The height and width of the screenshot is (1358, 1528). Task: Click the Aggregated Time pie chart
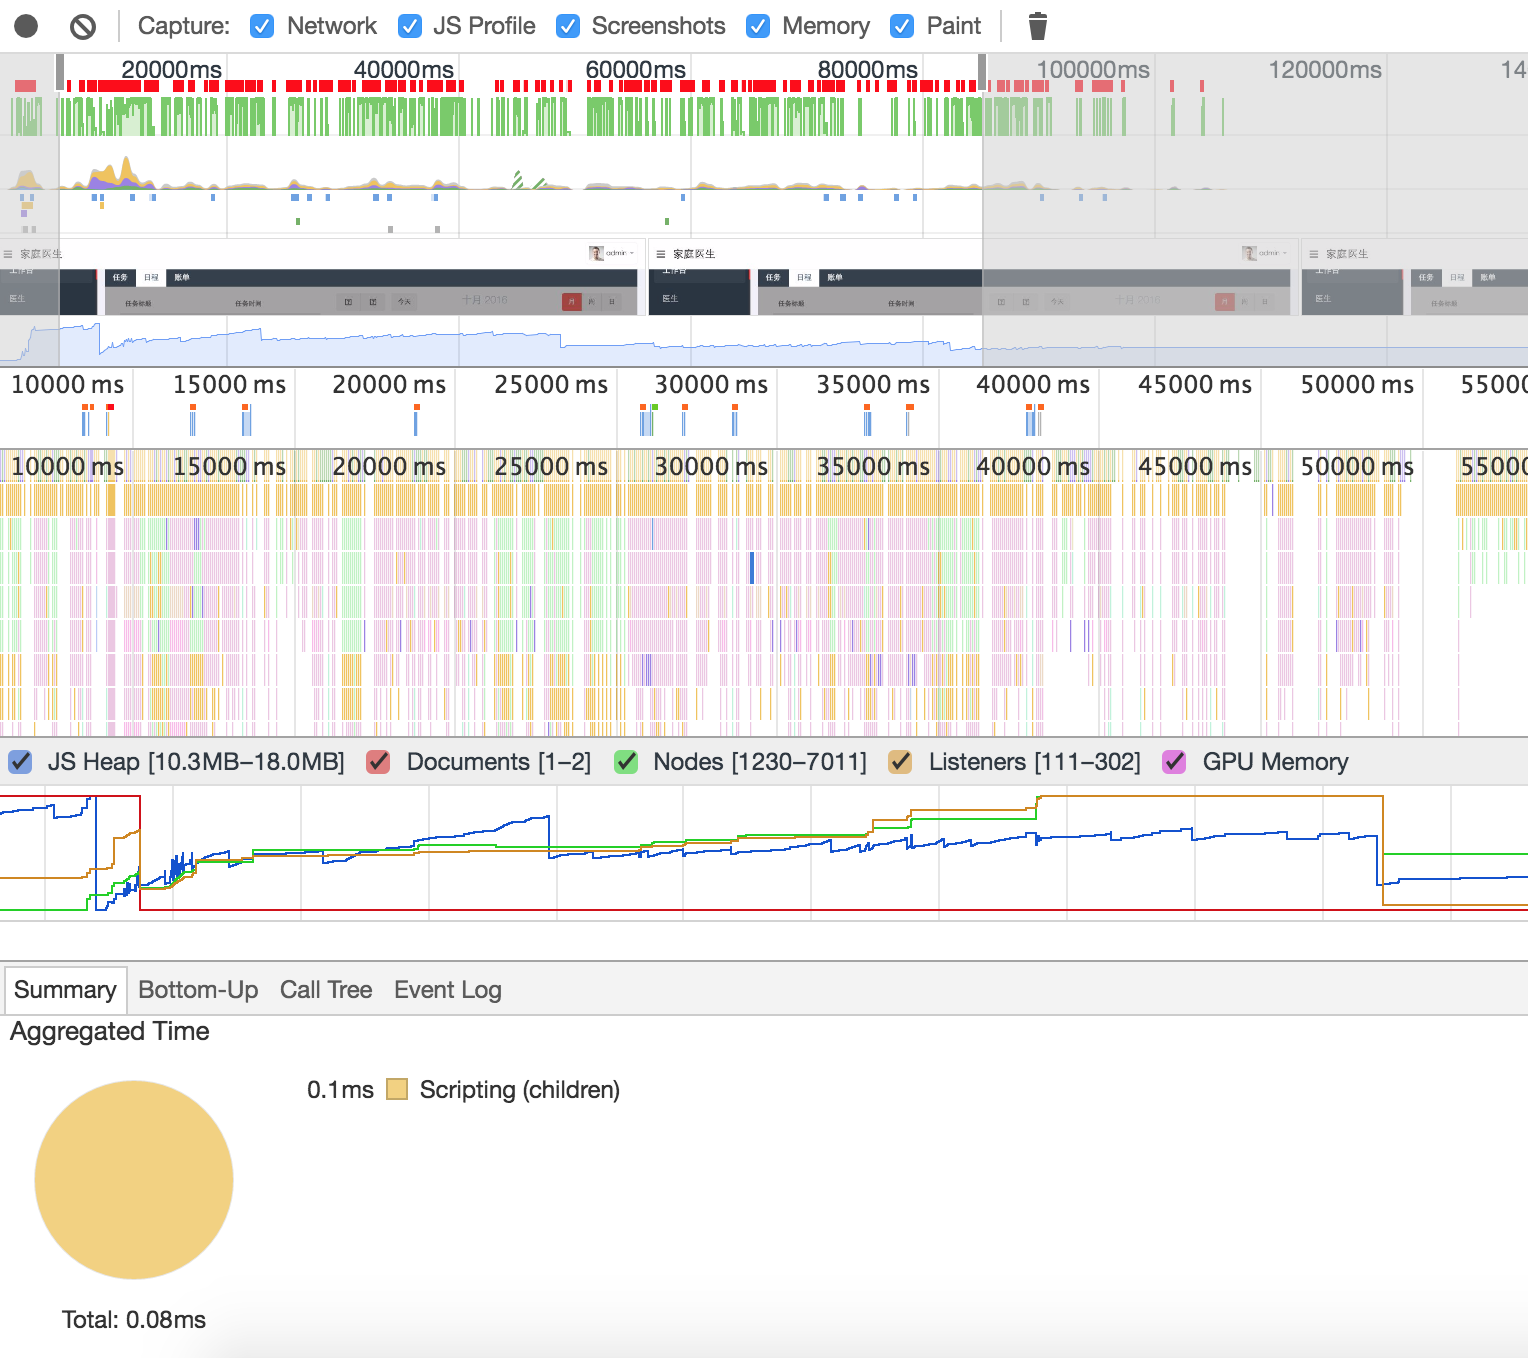tap(134, 1180)
